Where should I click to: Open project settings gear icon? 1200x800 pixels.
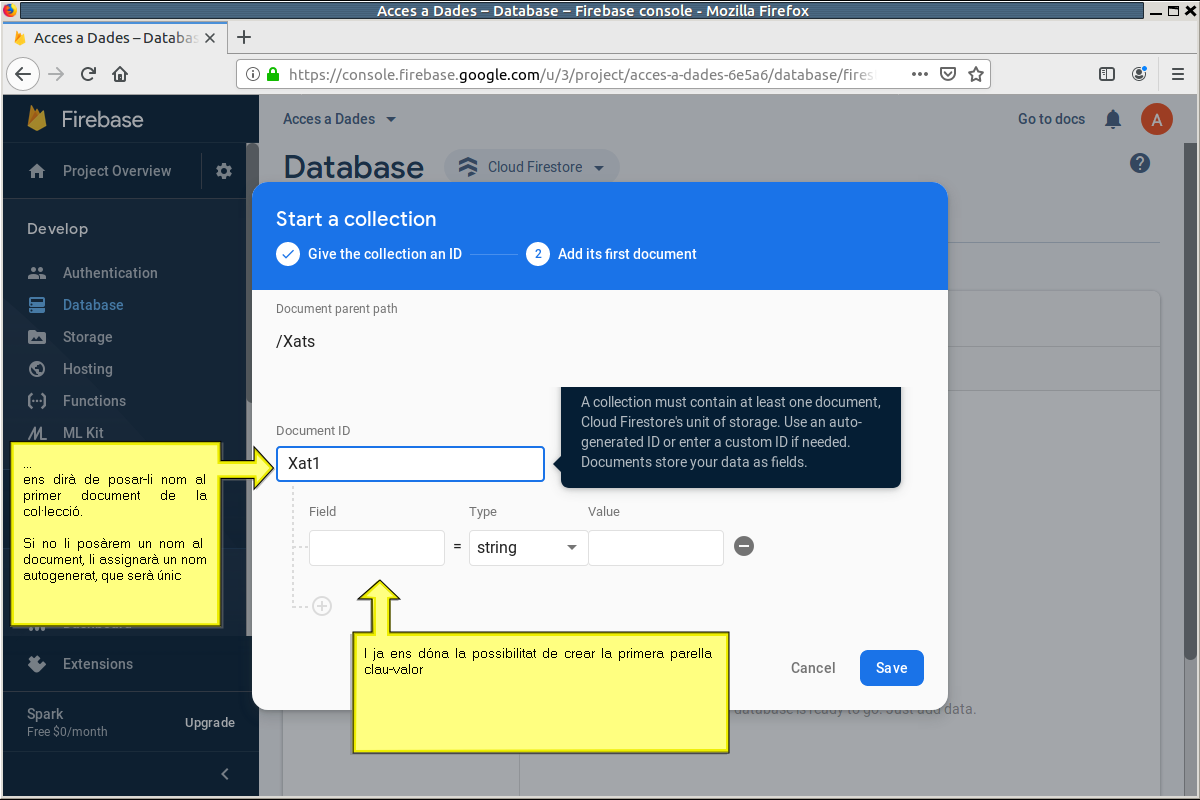tap(224, 171)
